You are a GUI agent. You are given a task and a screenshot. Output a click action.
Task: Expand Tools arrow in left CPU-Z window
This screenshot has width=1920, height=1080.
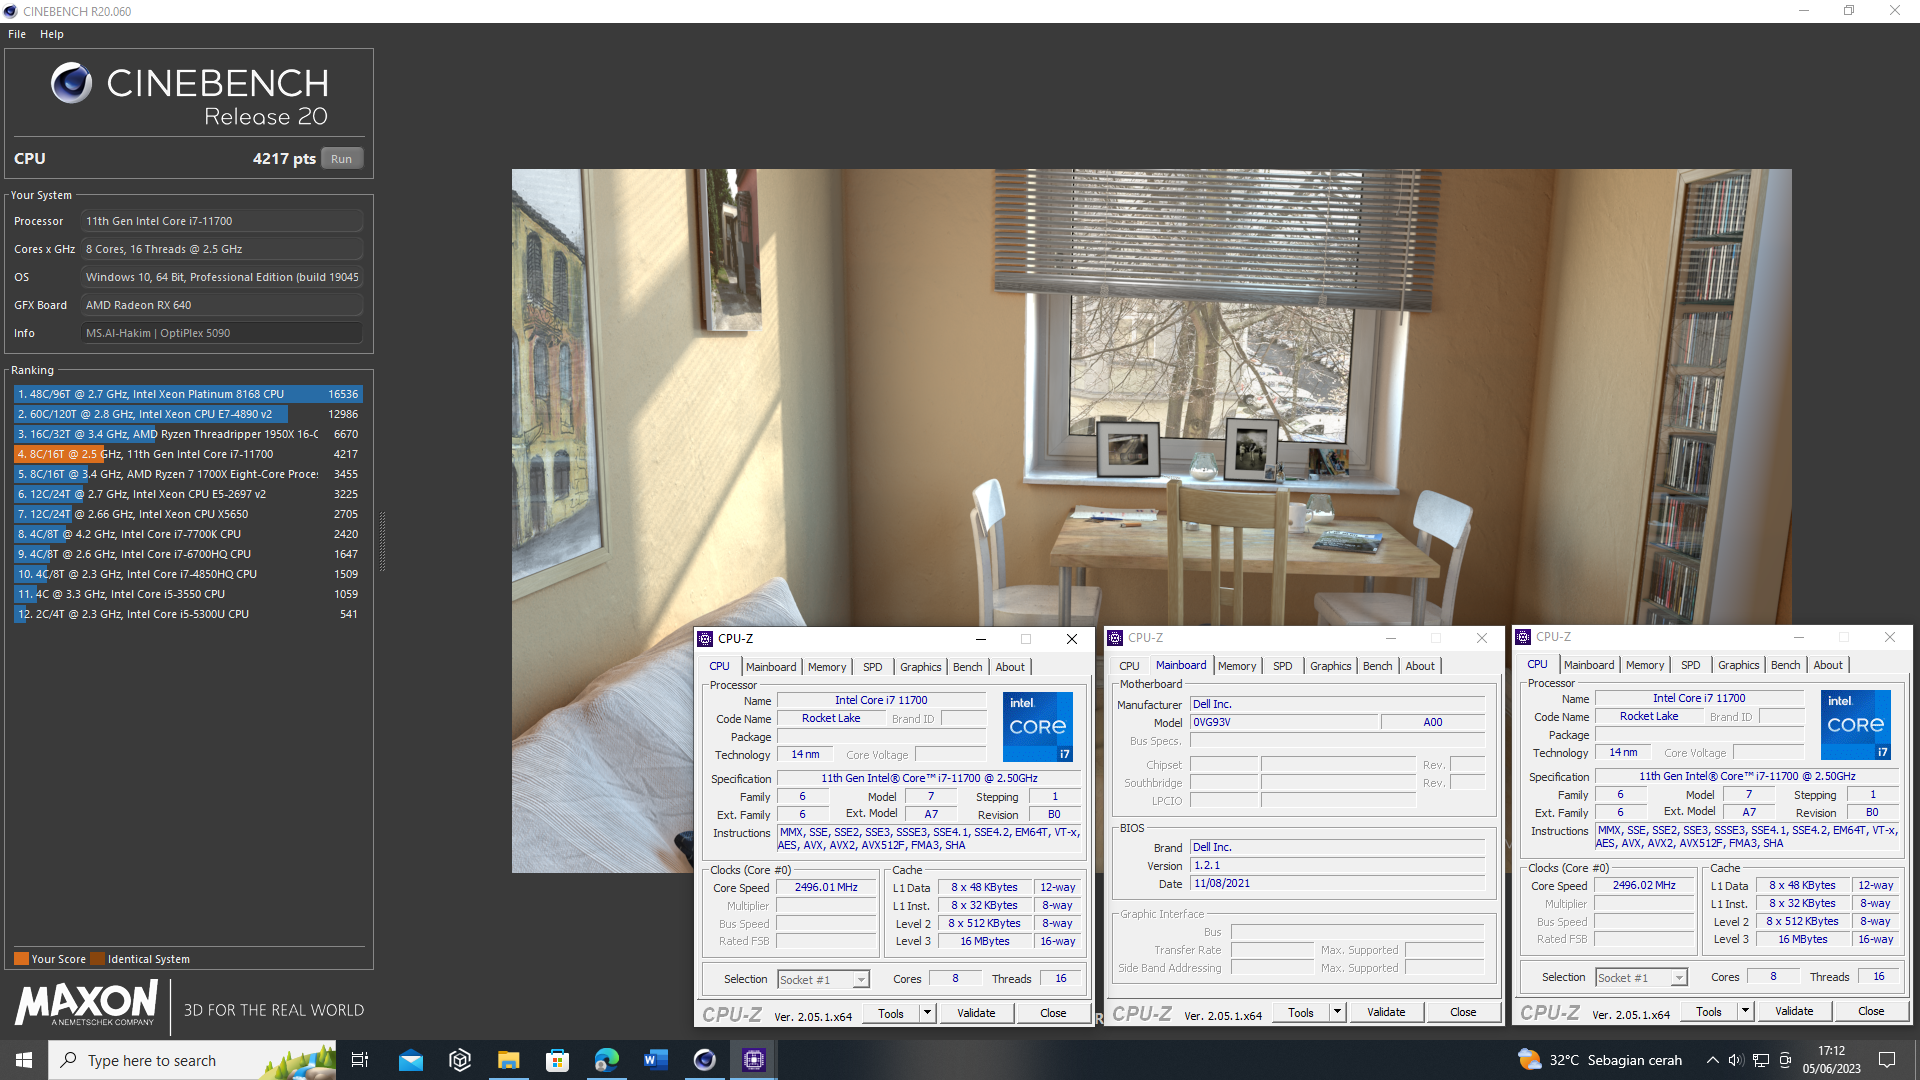(x=927, y=1013)
